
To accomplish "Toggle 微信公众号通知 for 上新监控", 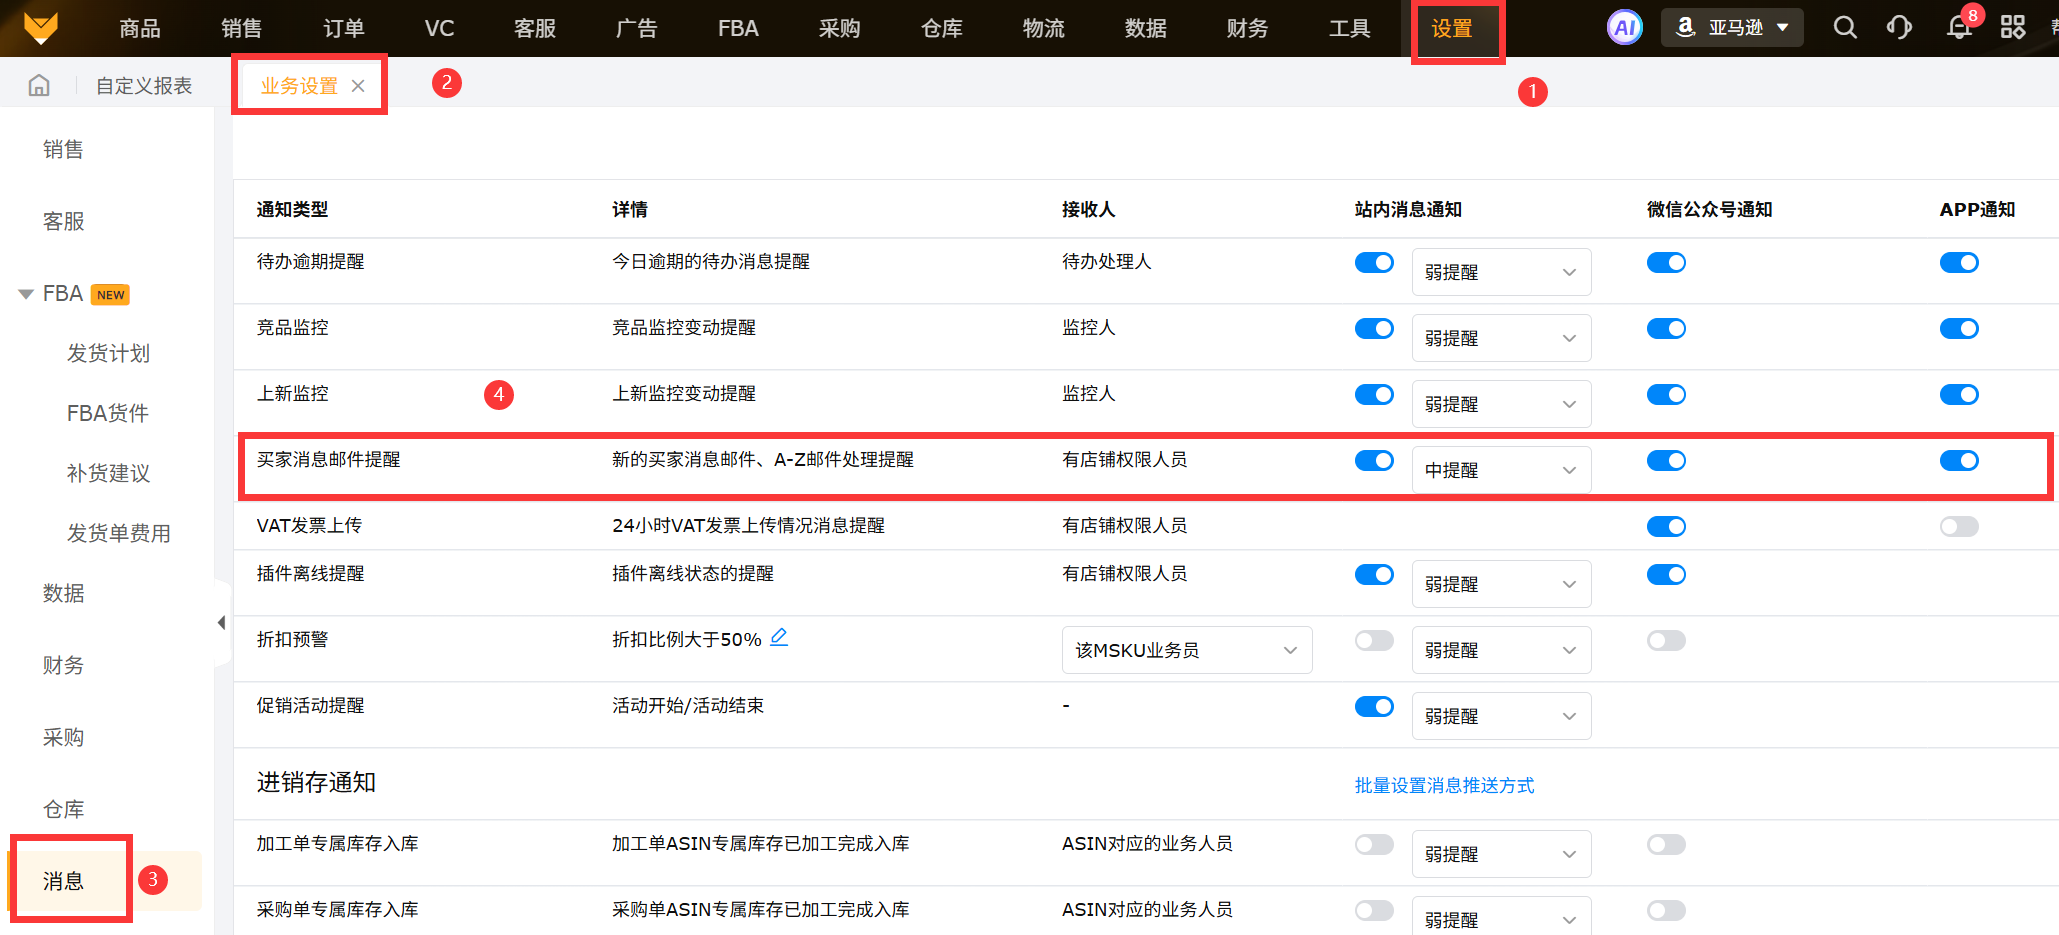I will pos(1666,394).
